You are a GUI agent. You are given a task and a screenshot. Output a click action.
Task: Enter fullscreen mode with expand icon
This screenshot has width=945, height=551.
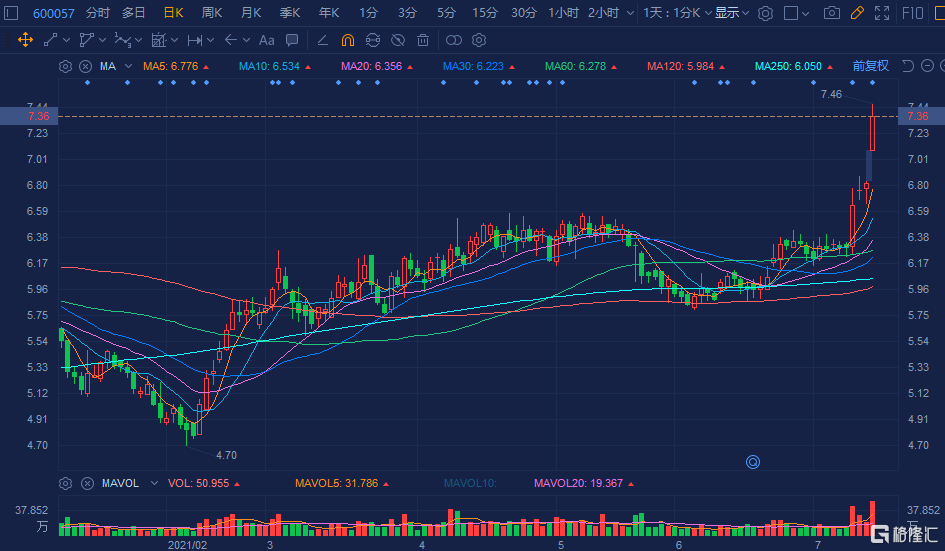click(881, 13)
